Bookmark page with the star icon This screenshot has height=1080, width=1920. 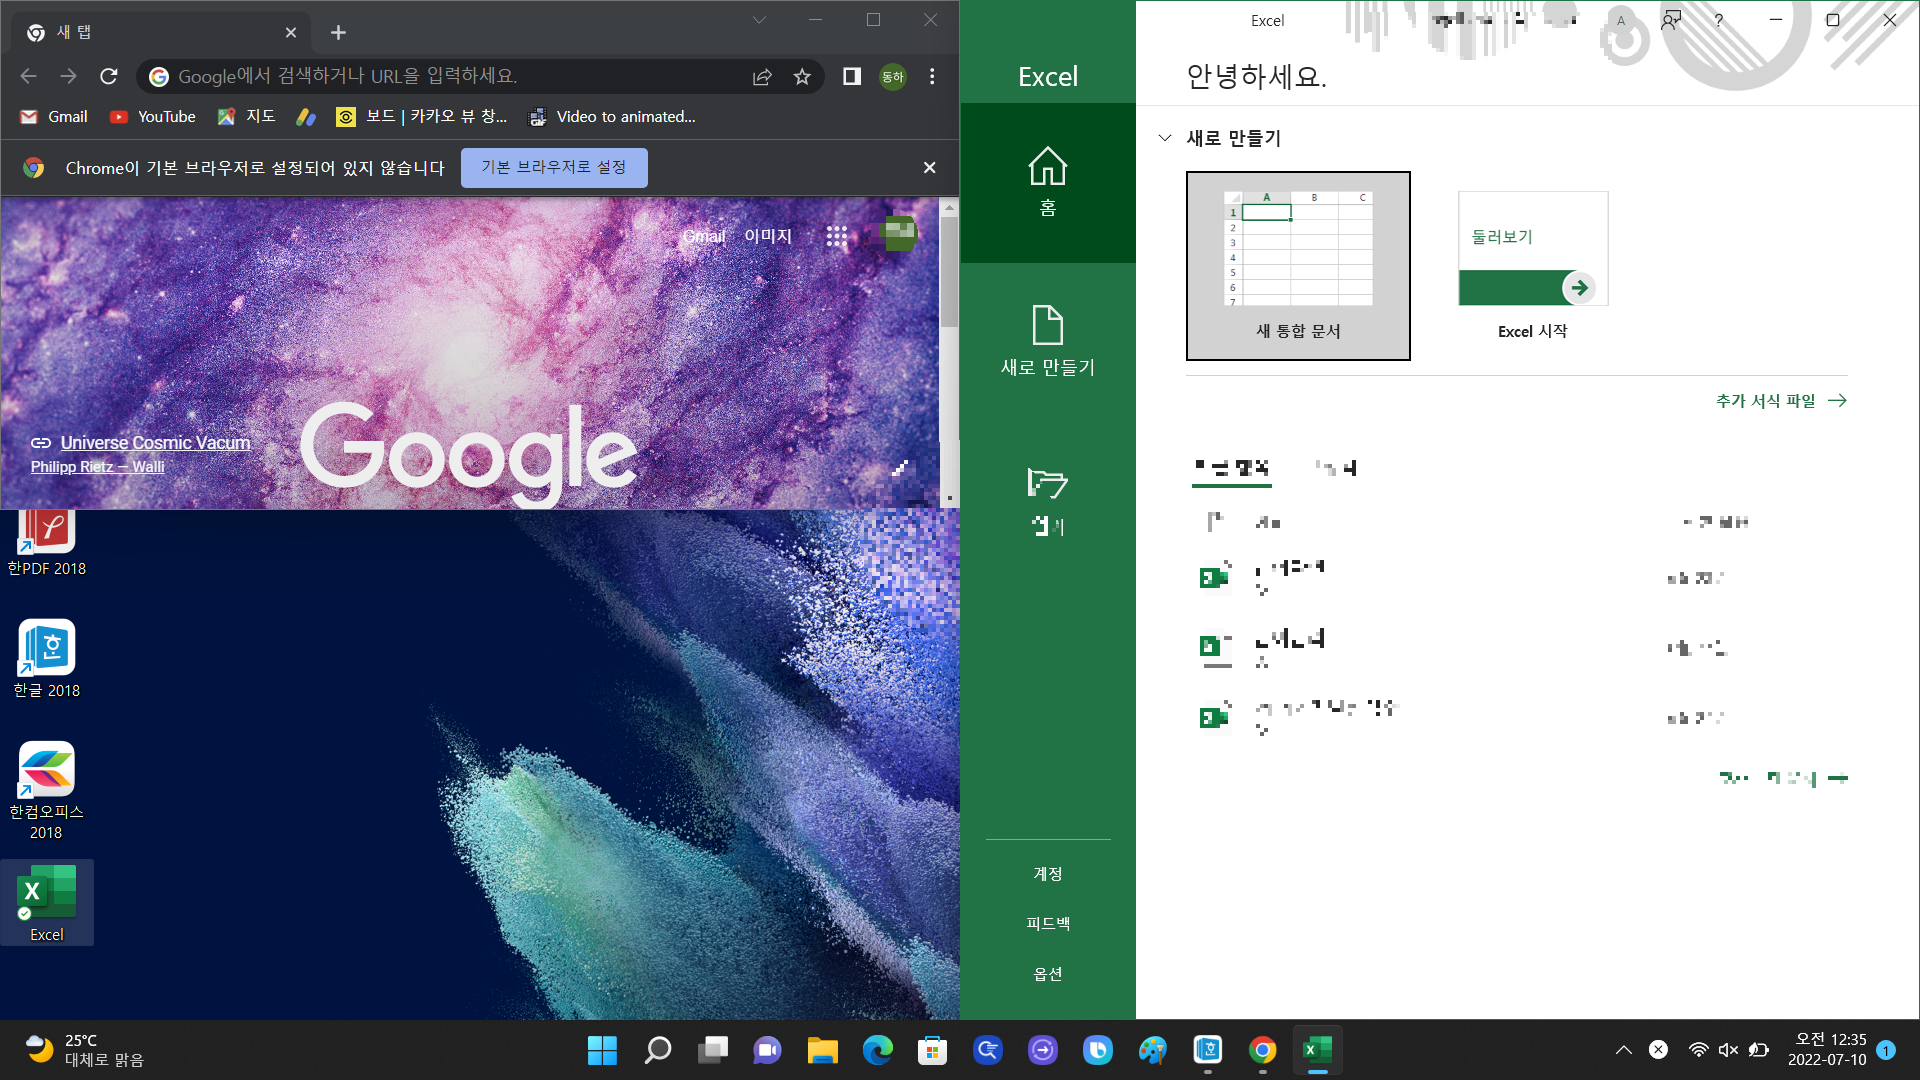[x=802, y=77]
